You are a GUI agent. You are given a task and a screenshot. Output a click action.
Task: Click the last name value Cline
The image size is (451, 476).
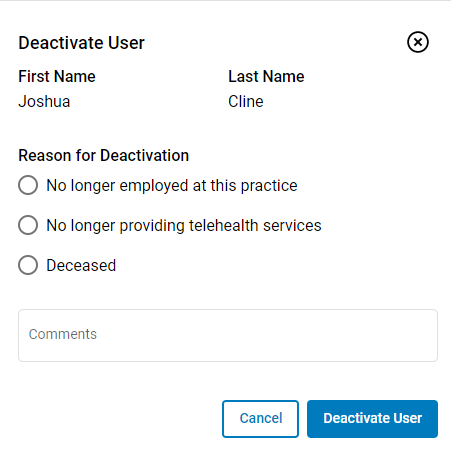tap(246, 101)
